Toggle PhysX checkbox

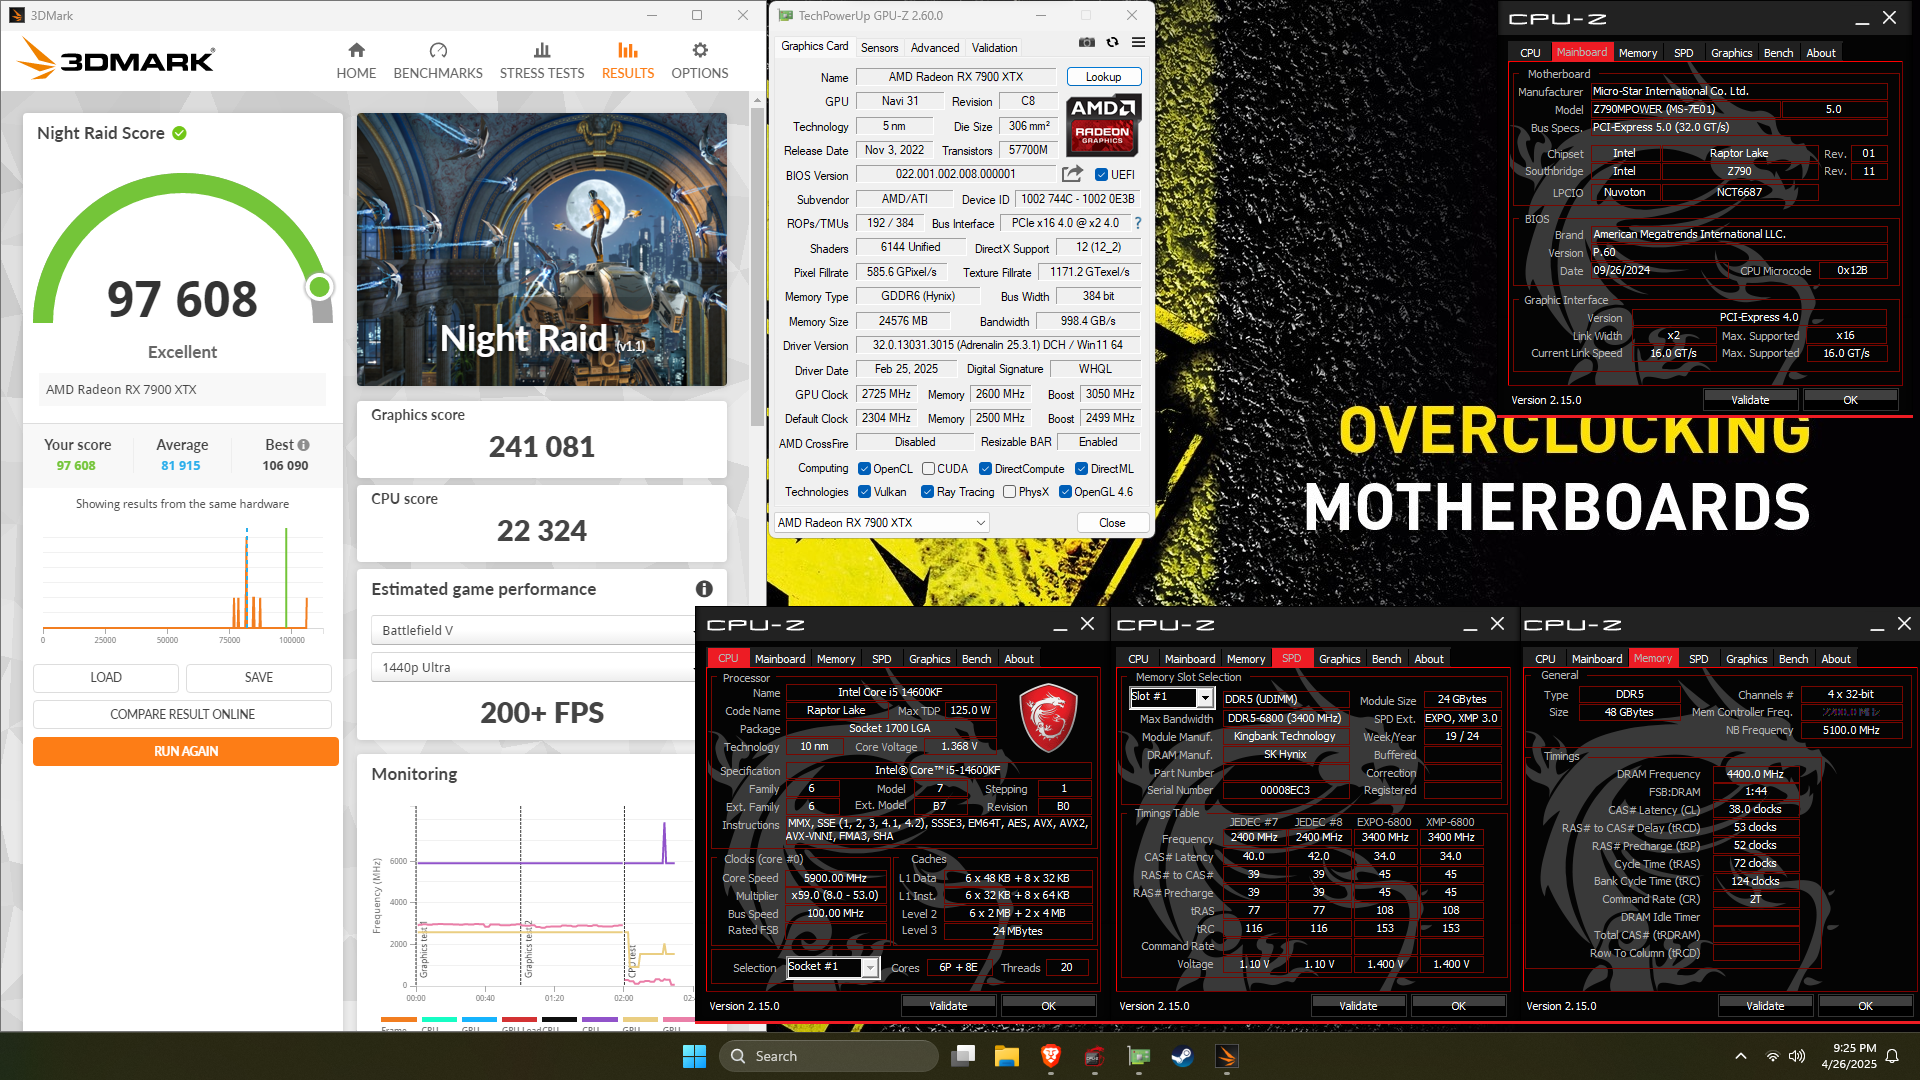pos(1009,492)
